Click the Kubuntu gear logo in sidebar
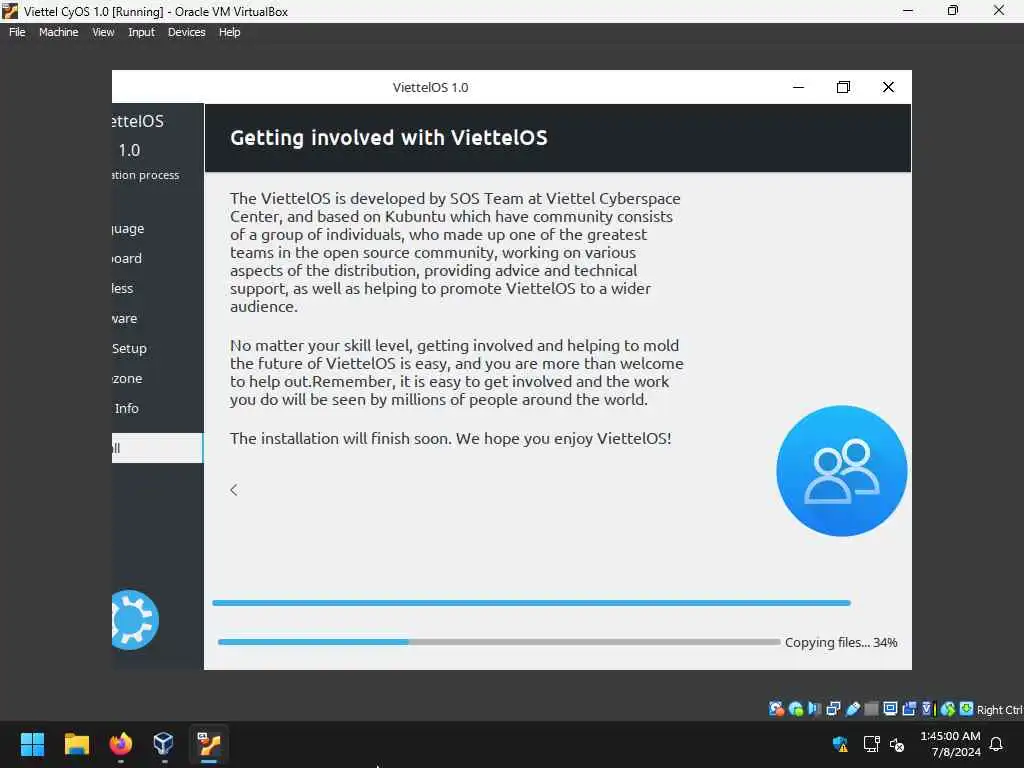Image resolution: width=1024 pixels, height=768 pixels. [135, 620]
